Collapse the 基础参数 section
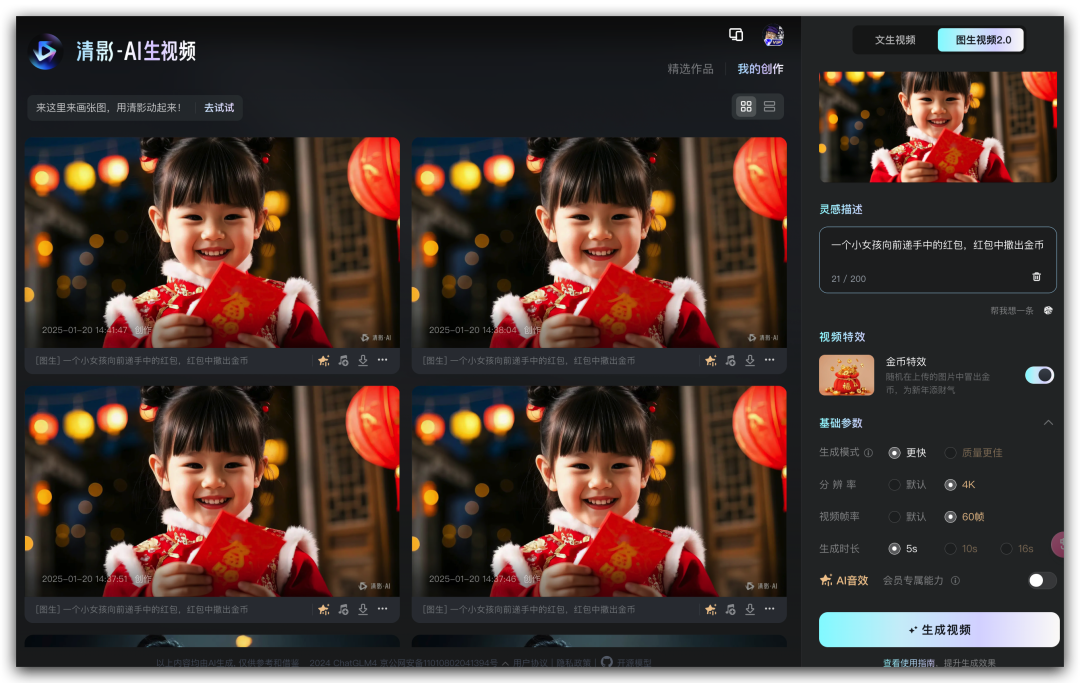This screenshot has width=1080, height=683. pos(1048,423)
